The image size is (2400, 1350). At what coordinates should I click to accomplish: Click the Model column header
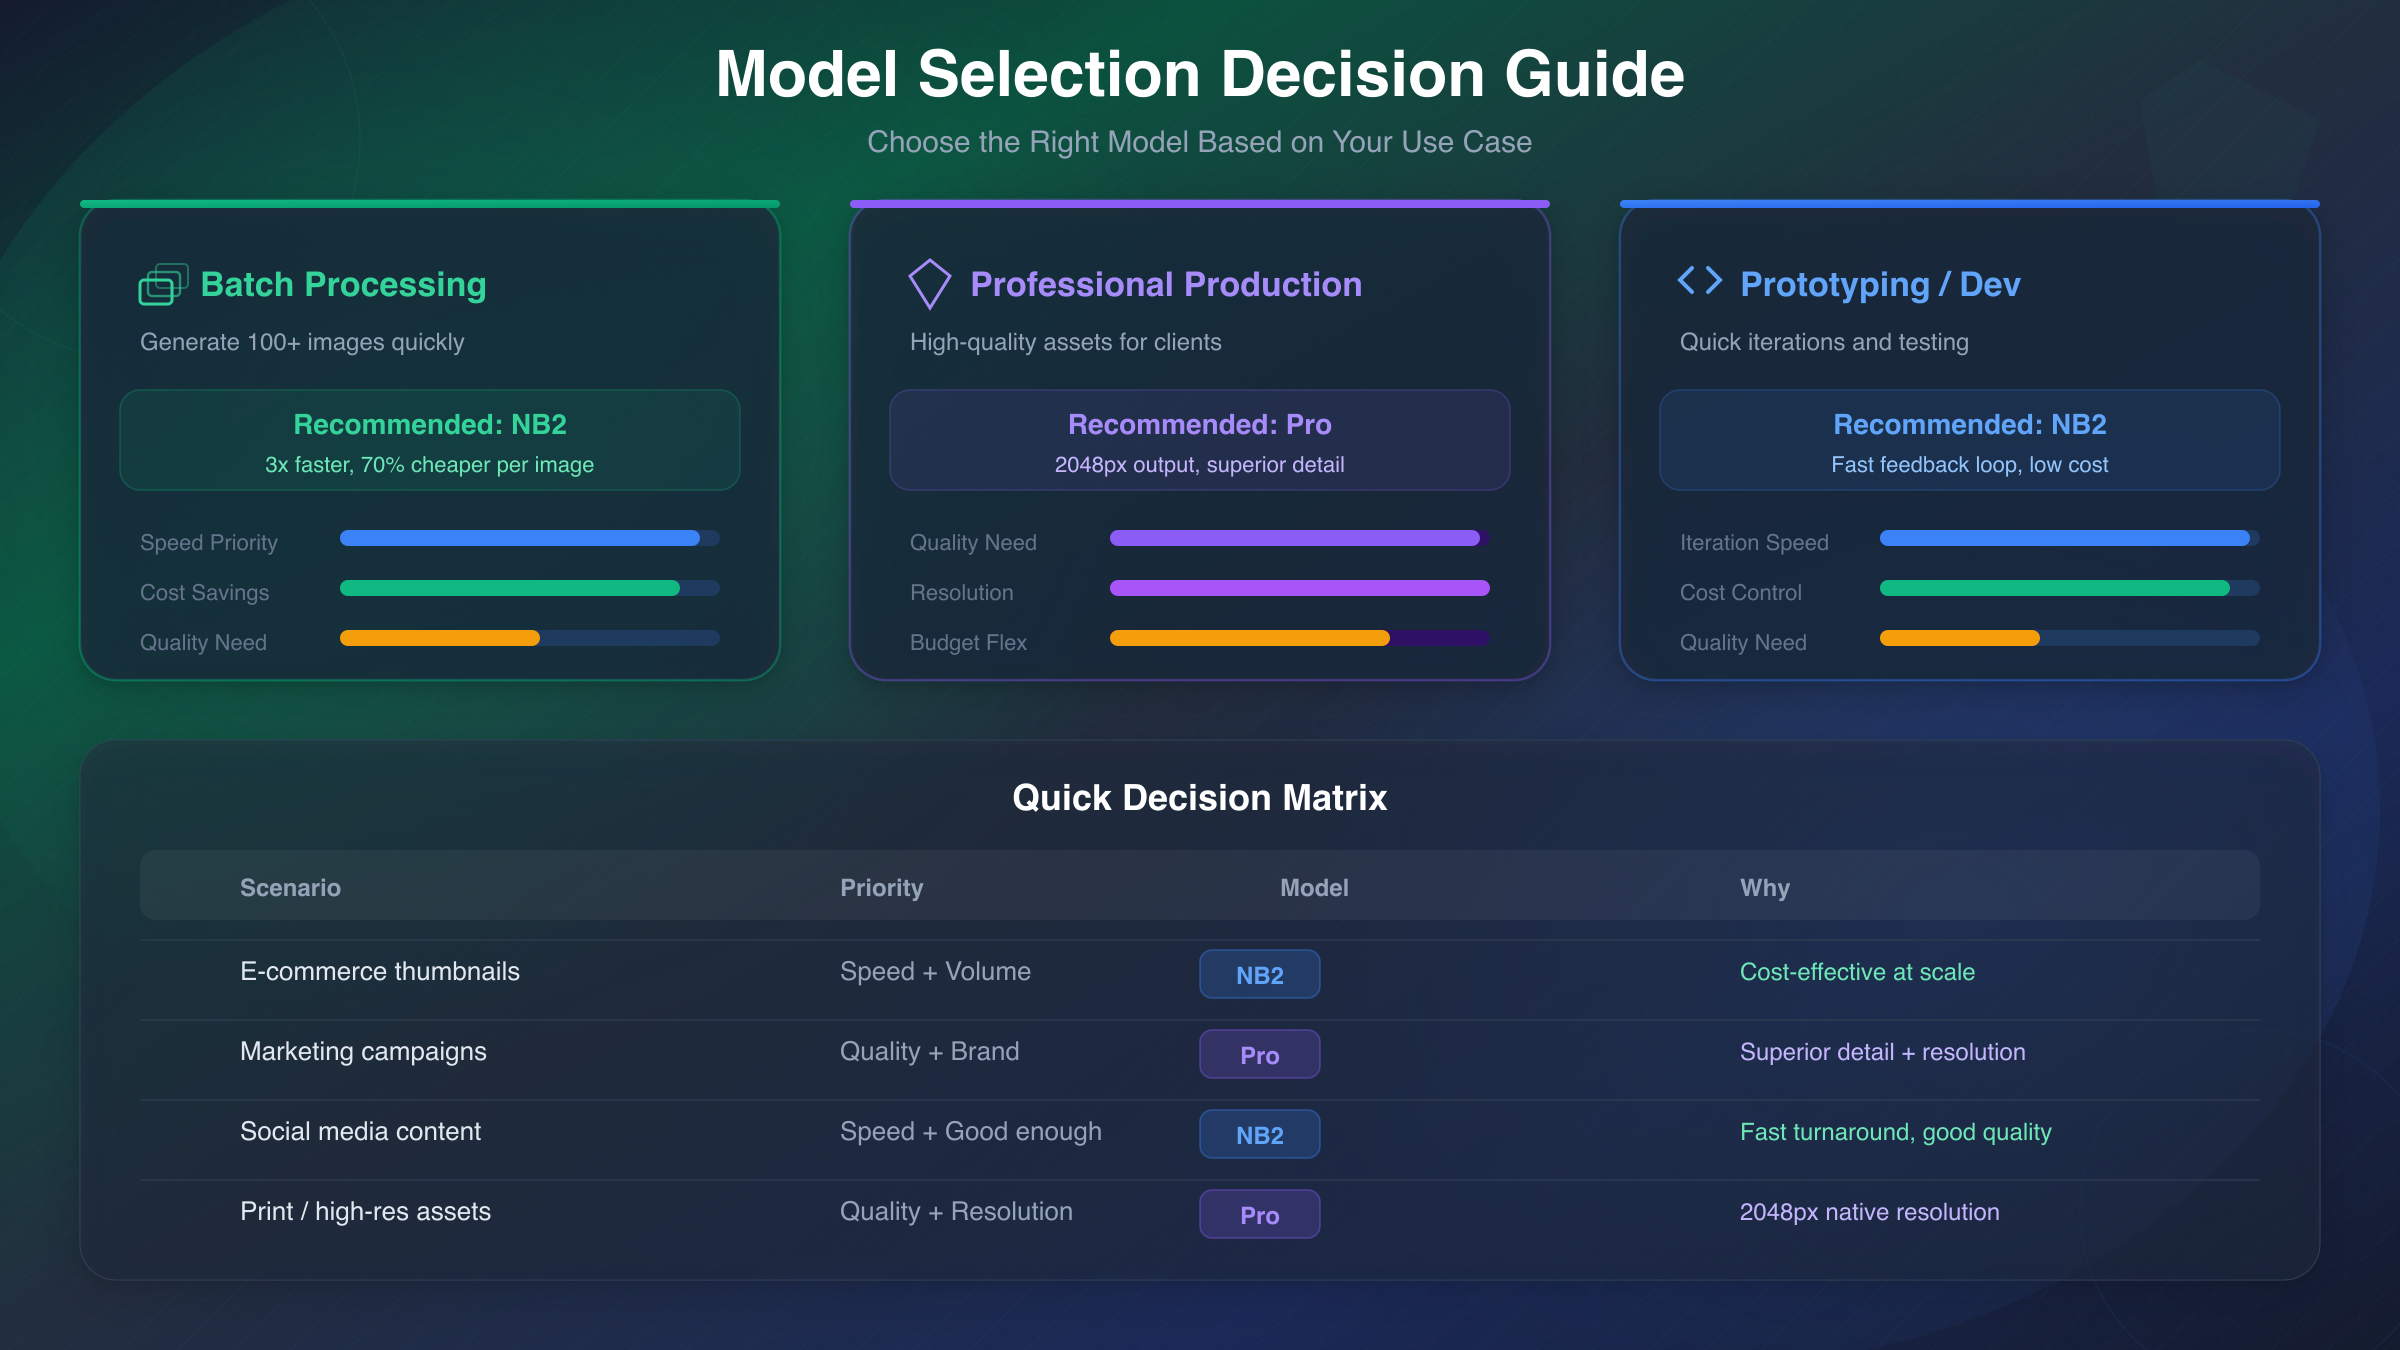point(1314,888)
